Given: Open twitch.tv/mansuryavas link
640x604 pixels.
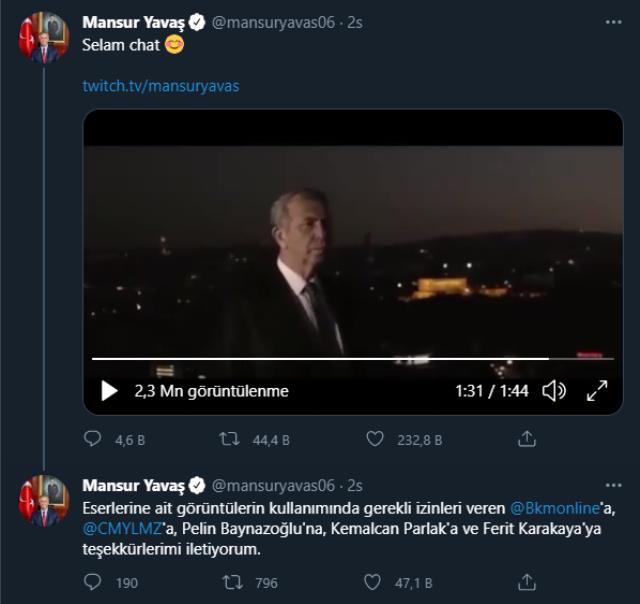Looking at the screenshot, I should coord(160,86).
